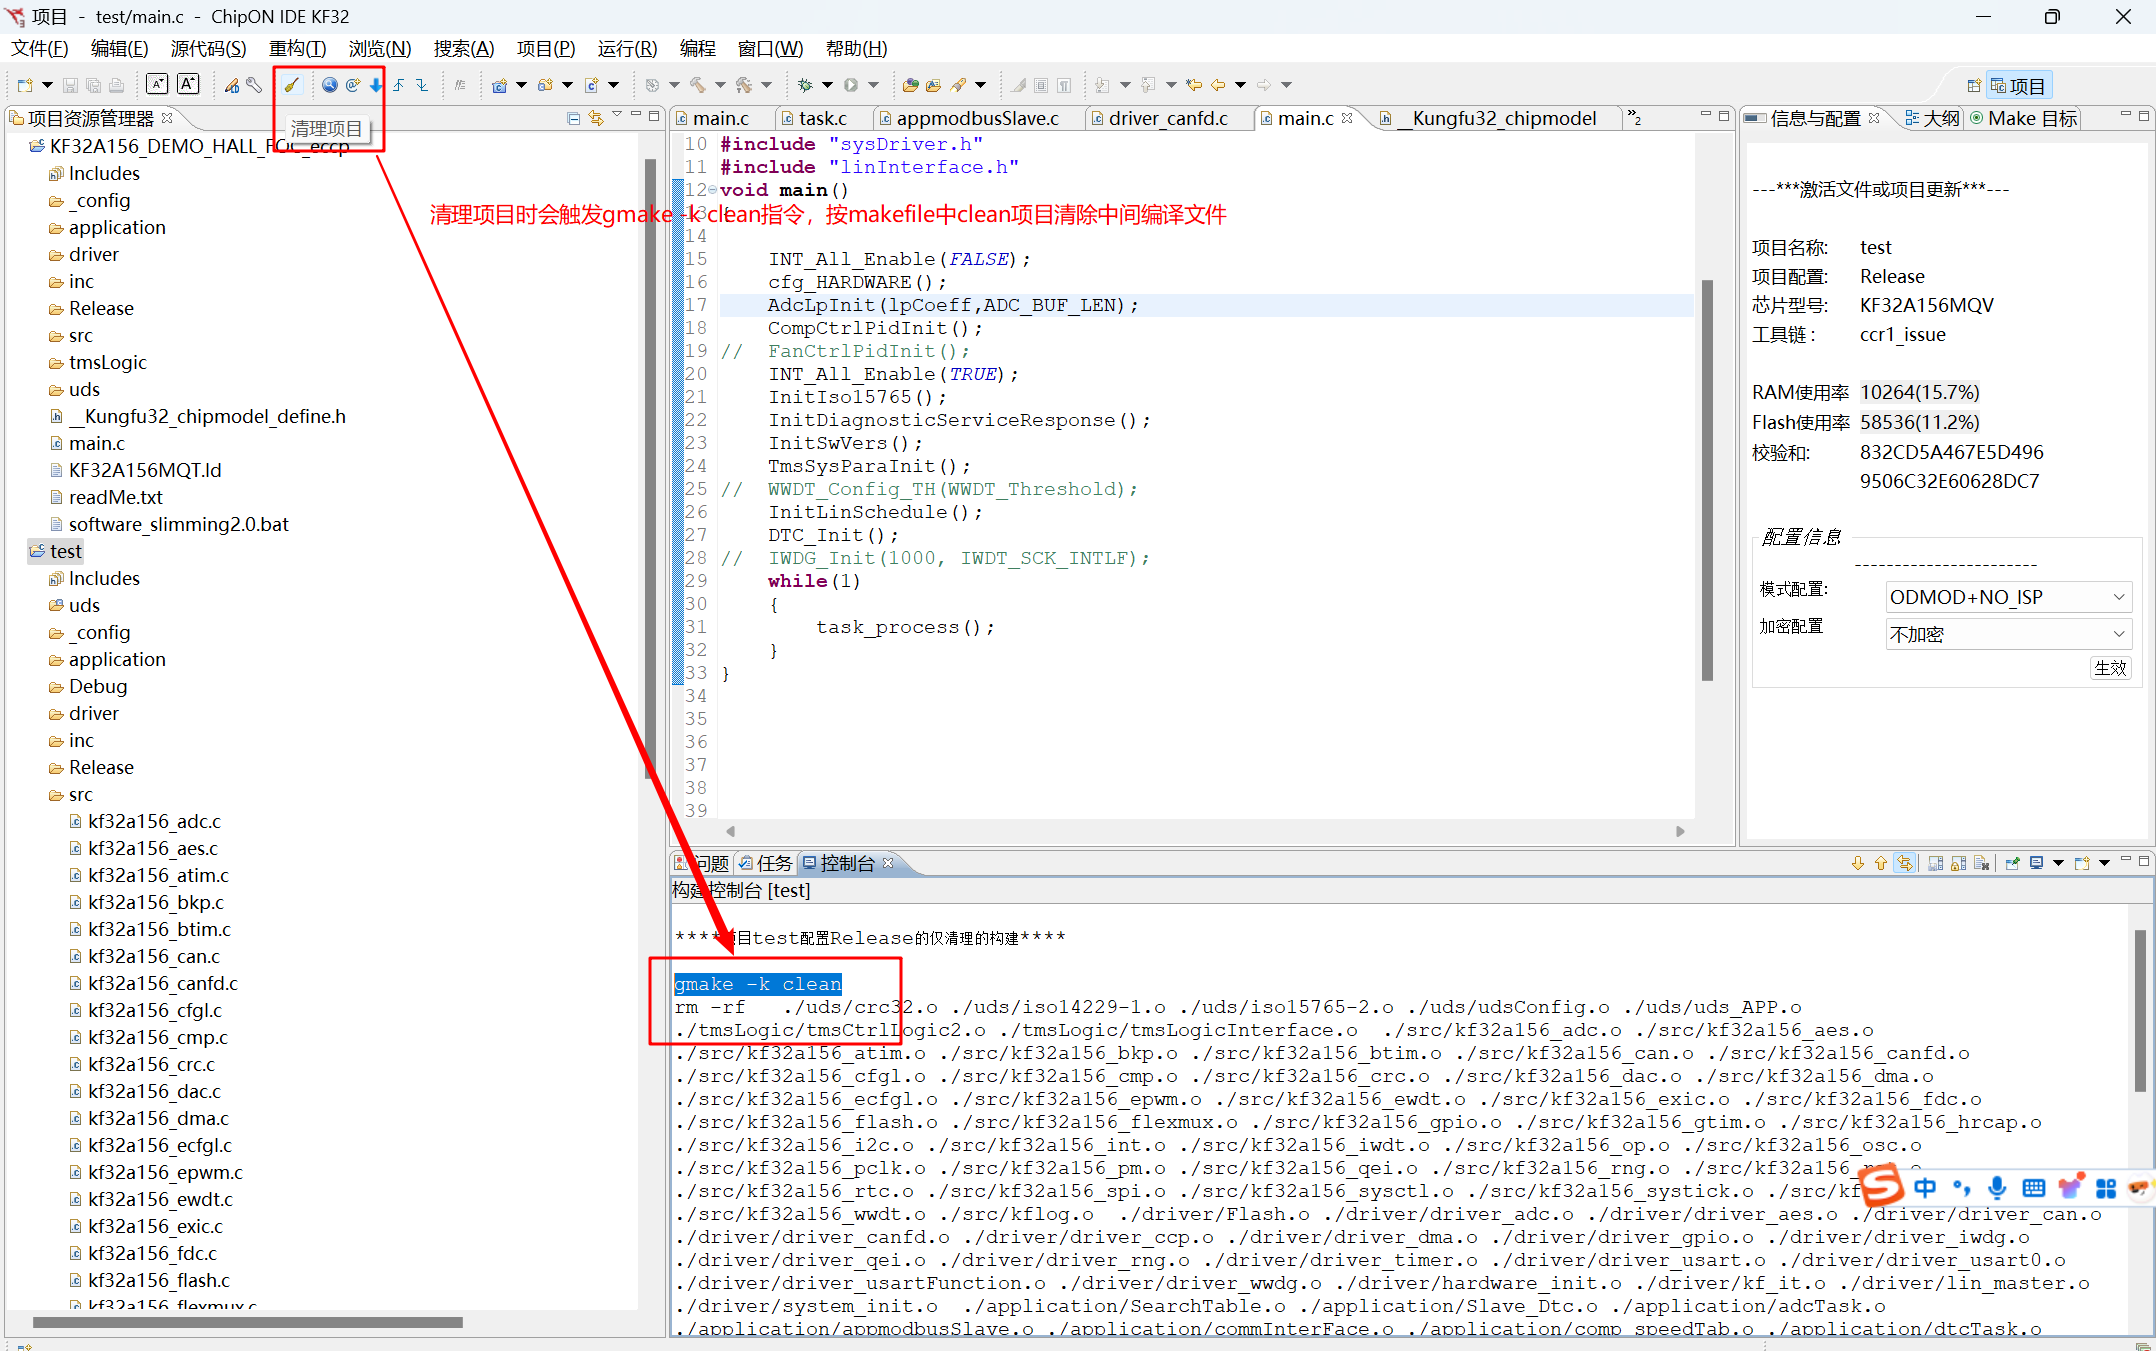
Task: Click the blue download arrow toolbar icon
Action: point(376,85)
